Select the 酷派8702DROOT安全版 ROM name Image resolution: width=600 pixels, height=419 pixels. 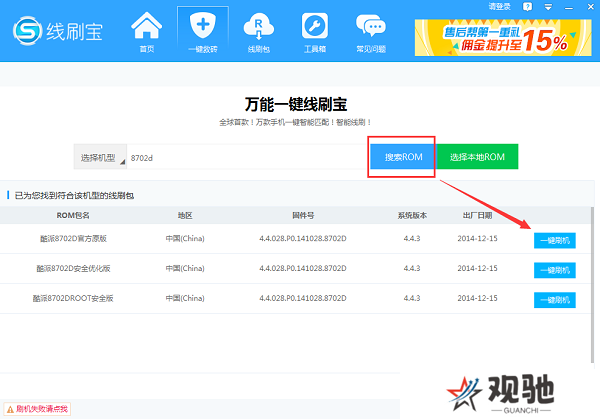73,298
